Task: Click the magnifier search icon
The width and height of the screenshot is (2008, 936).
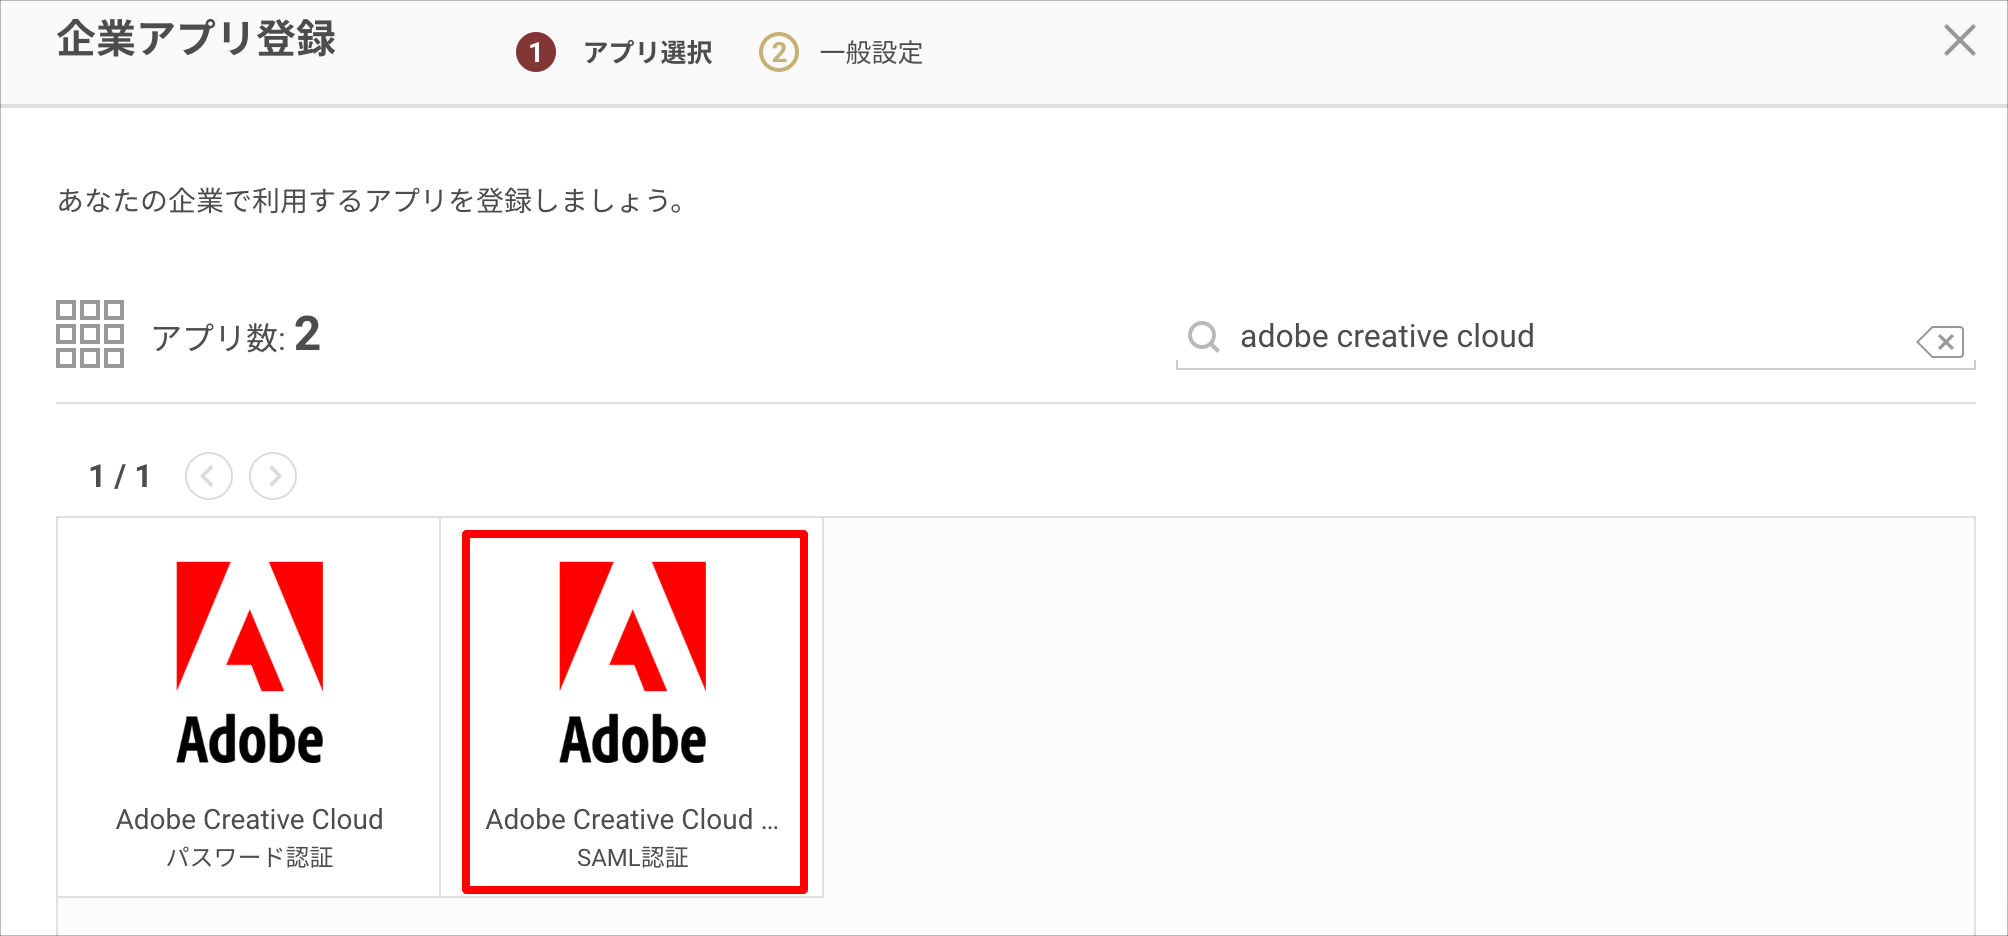Action: [x=1203, y=337]
